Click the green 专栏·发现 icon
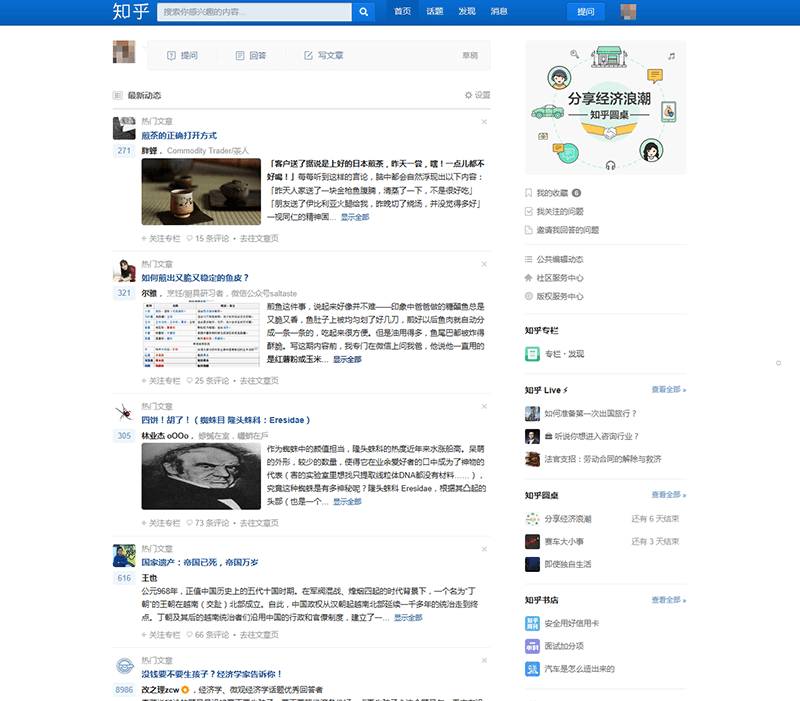800x701 pixels. [x=532, y=354]
